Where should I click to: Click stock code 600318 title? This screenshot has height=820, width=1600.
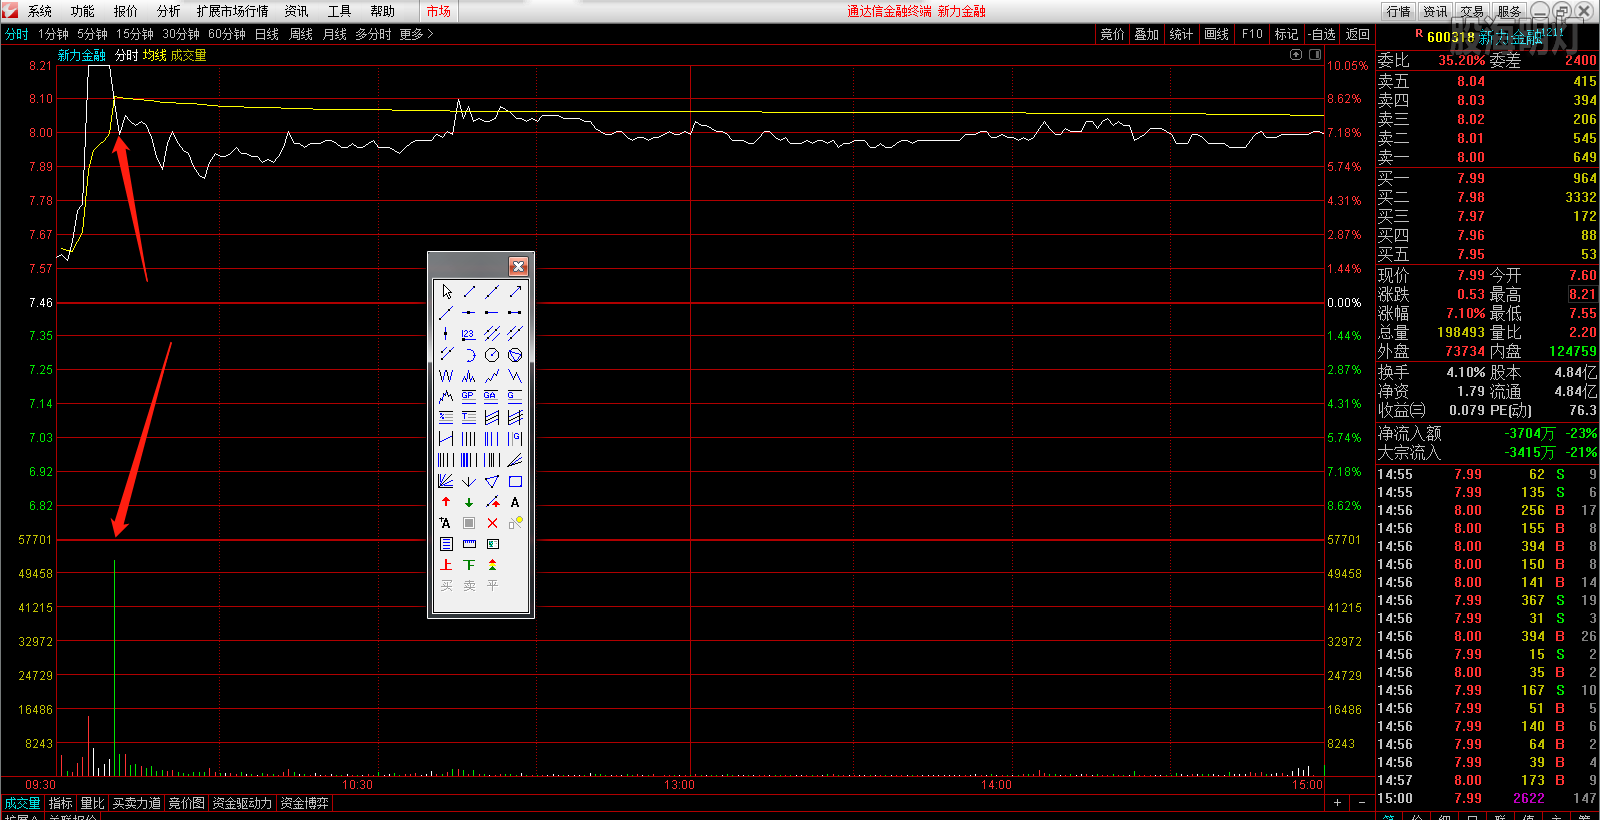[1450, 36]
